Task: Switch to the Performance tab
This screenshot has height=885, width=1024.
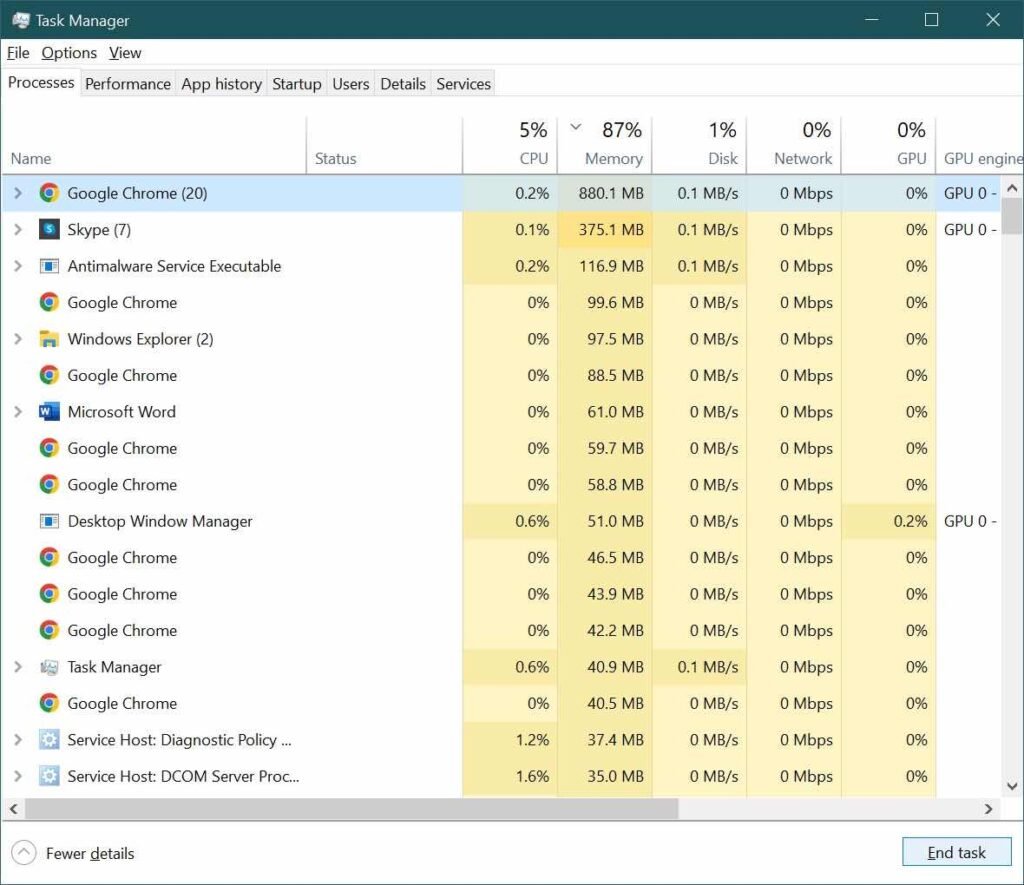Action: point(128,84)
